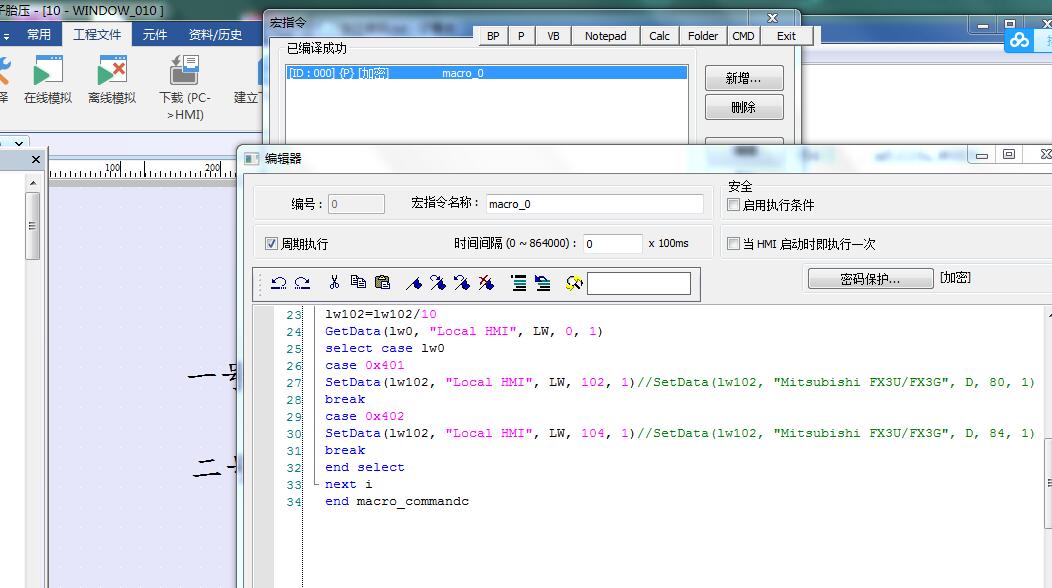The height and width of the screenshot is (588, 1052).
Task: Collapse the code fold at line 33
Action: point(316,484)
